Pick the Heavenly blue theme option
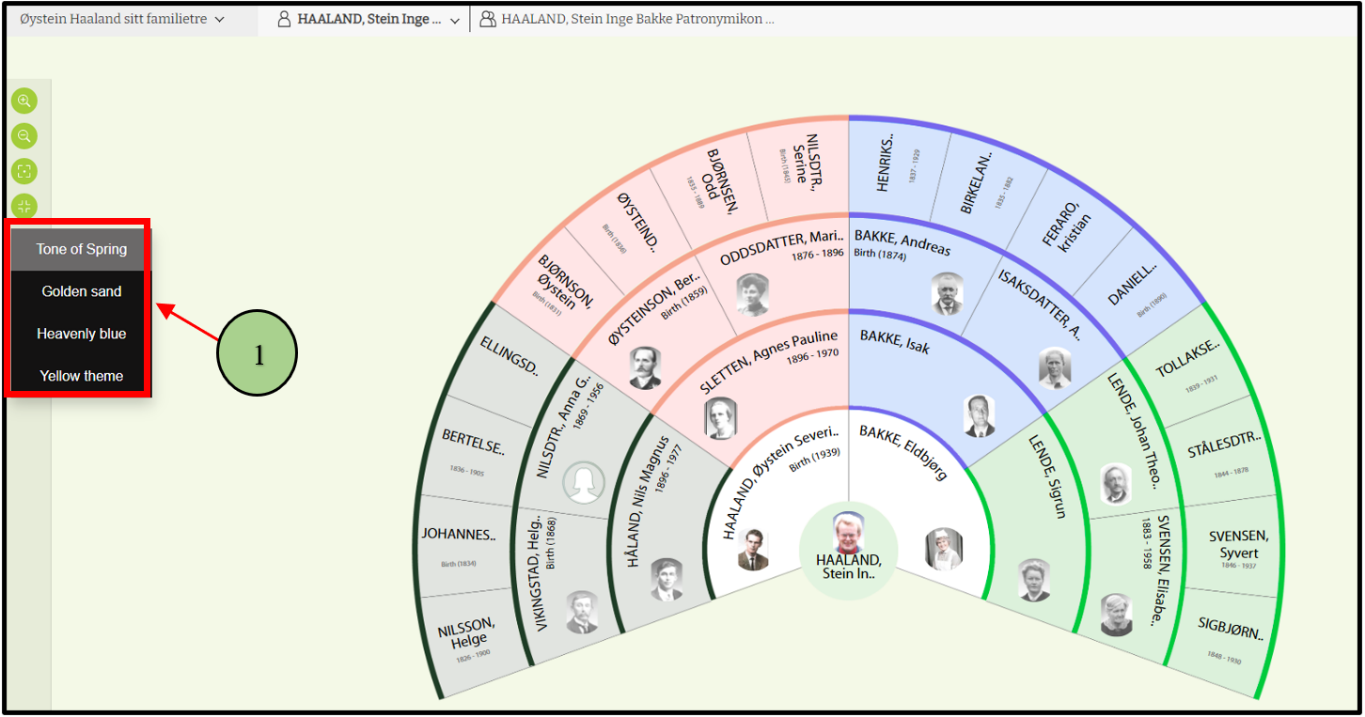Viewport: 1365px width, 717px height. coord(81,333)
